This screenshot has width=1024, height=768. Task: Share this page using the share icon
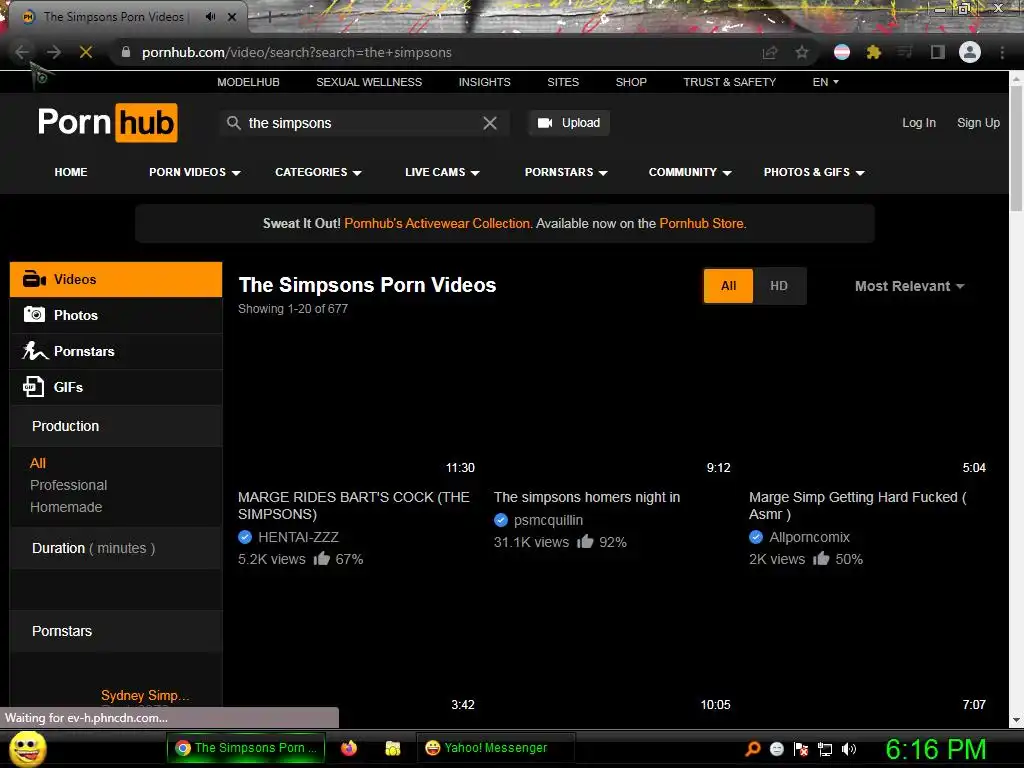[770, 52]
